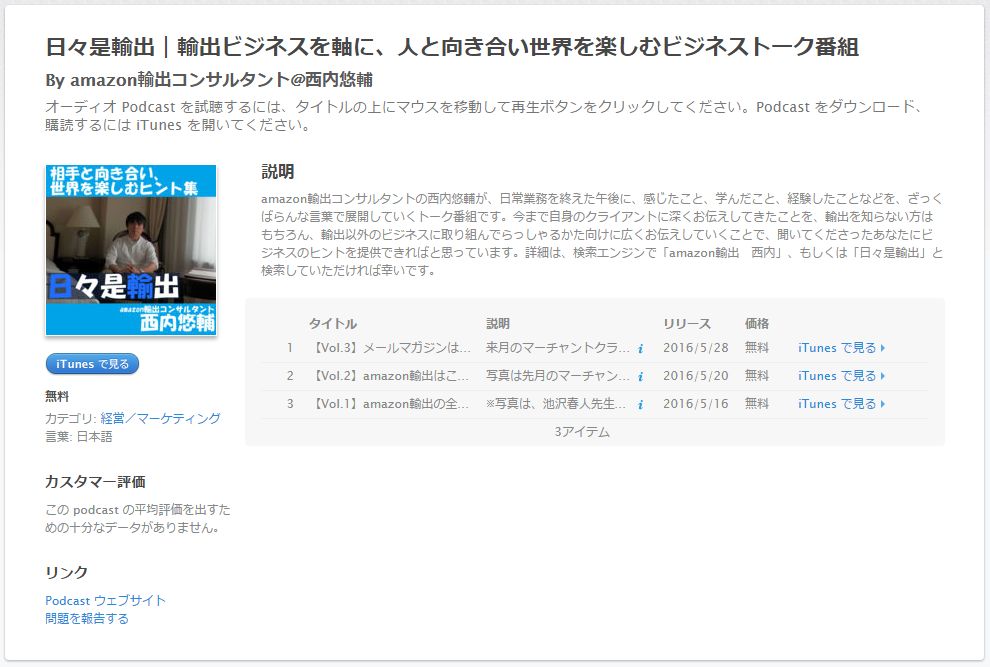Select the Vol.2 amazon輸出 episode title
This screenshot has height=667, width=990.
click(x=391, y=376)
